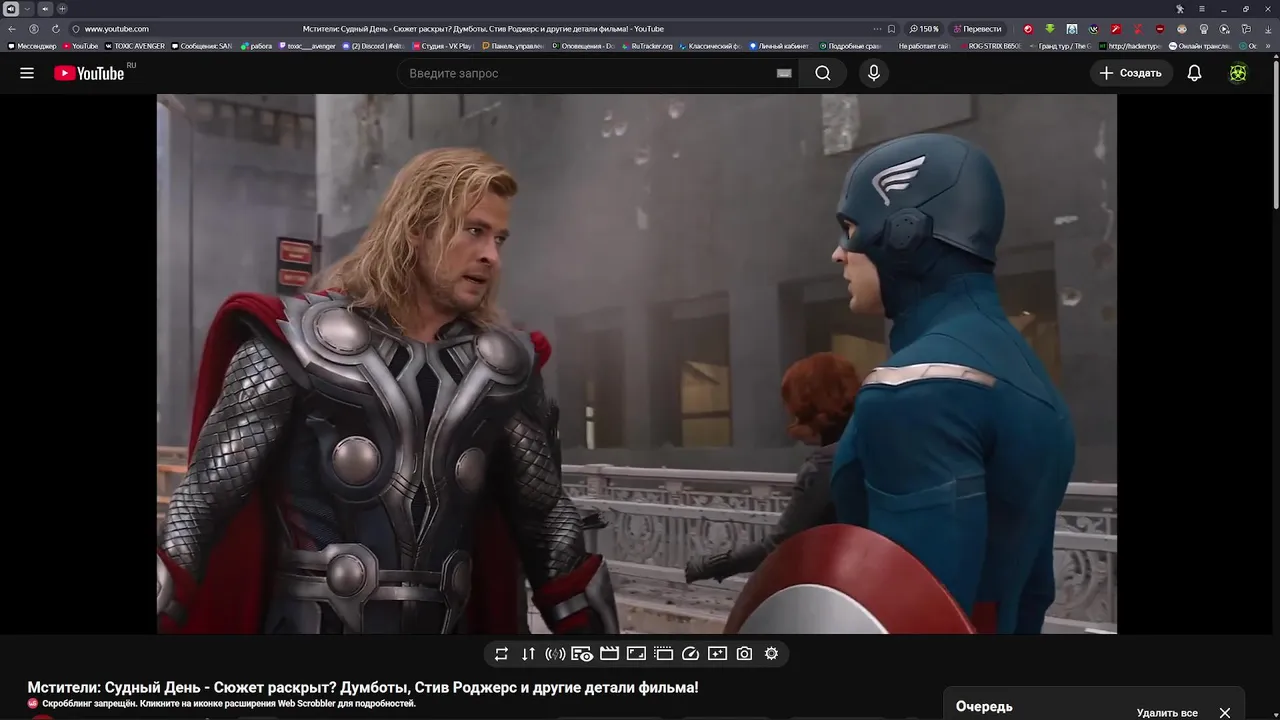Open the on-screen keyboard in search box

click(x=784, y=73)
